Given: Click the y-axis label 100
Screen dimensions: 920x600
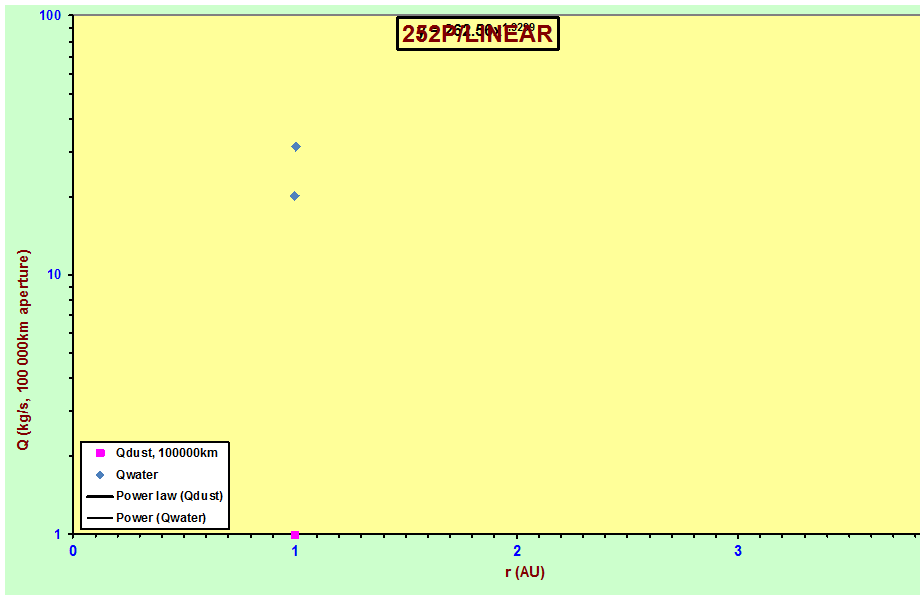Looking at the screenshot, I should (x=50, y=15).
